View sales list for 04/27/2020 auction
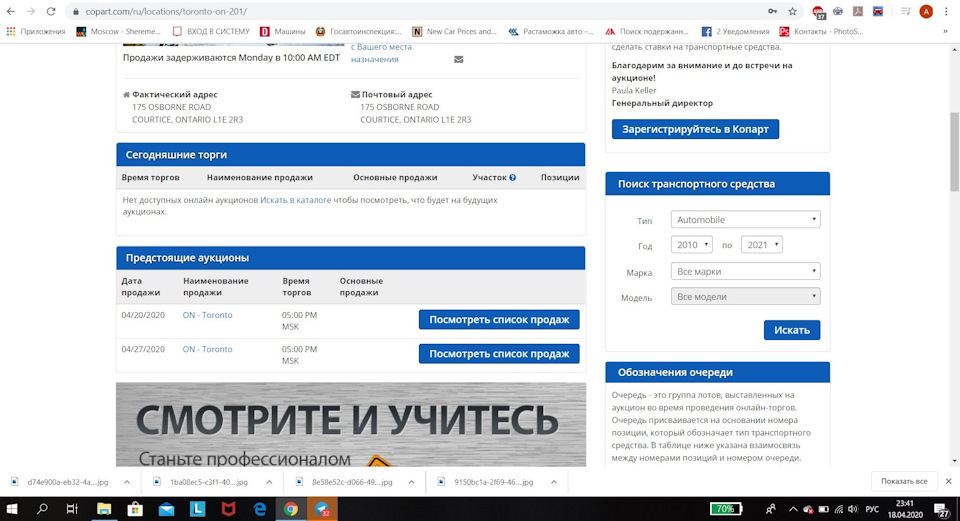The image size is (960, 521). [499, 354]
